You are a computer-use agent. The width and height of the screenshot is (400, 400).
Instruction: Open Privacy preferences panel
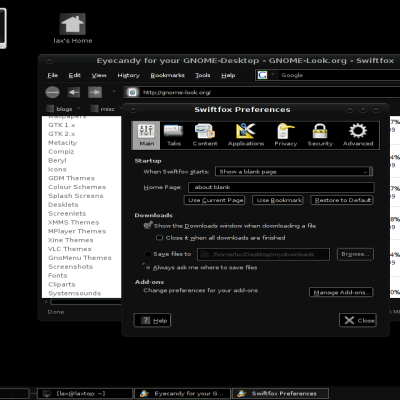point(286,135)
